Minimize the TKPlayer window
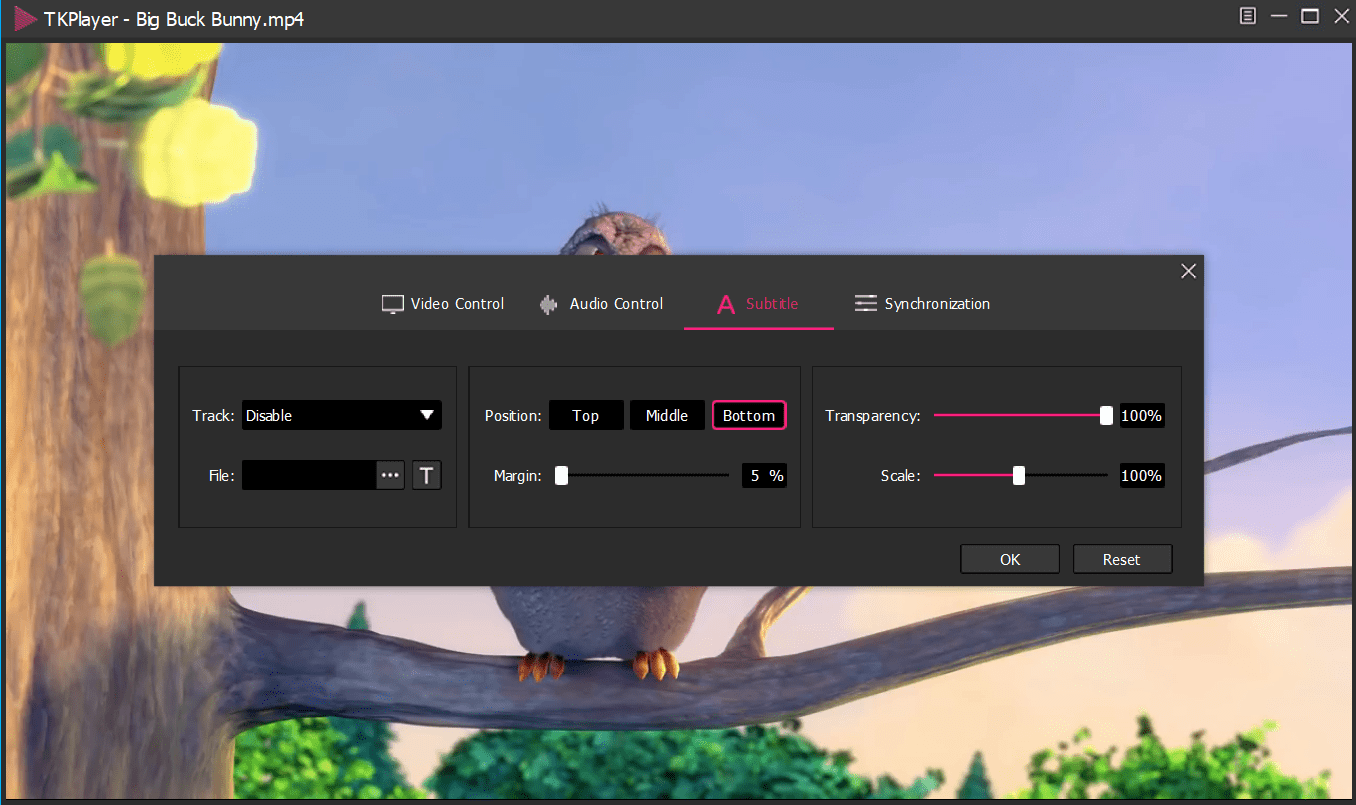Image resolution: width=1356 pixels, height=805 pixels. (1279, 16)
